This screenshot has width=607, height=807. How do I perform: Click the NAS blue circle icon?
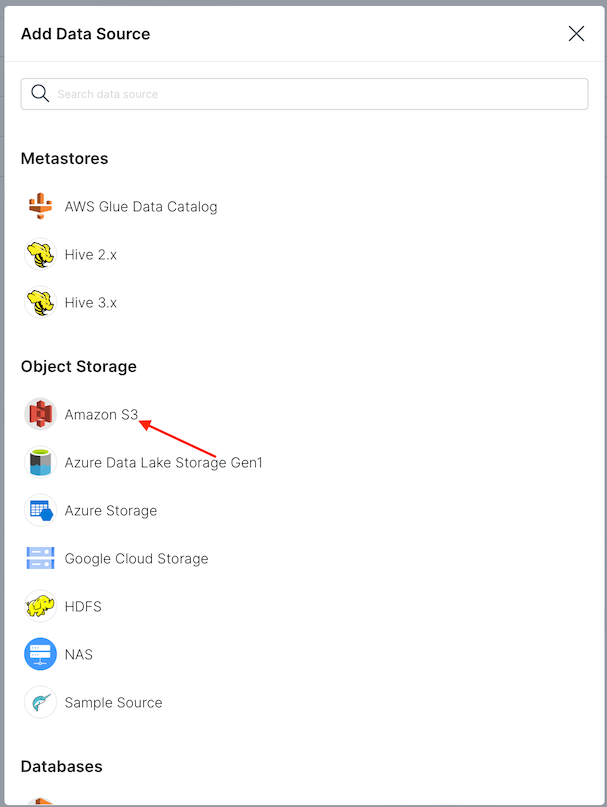point(40,655)
